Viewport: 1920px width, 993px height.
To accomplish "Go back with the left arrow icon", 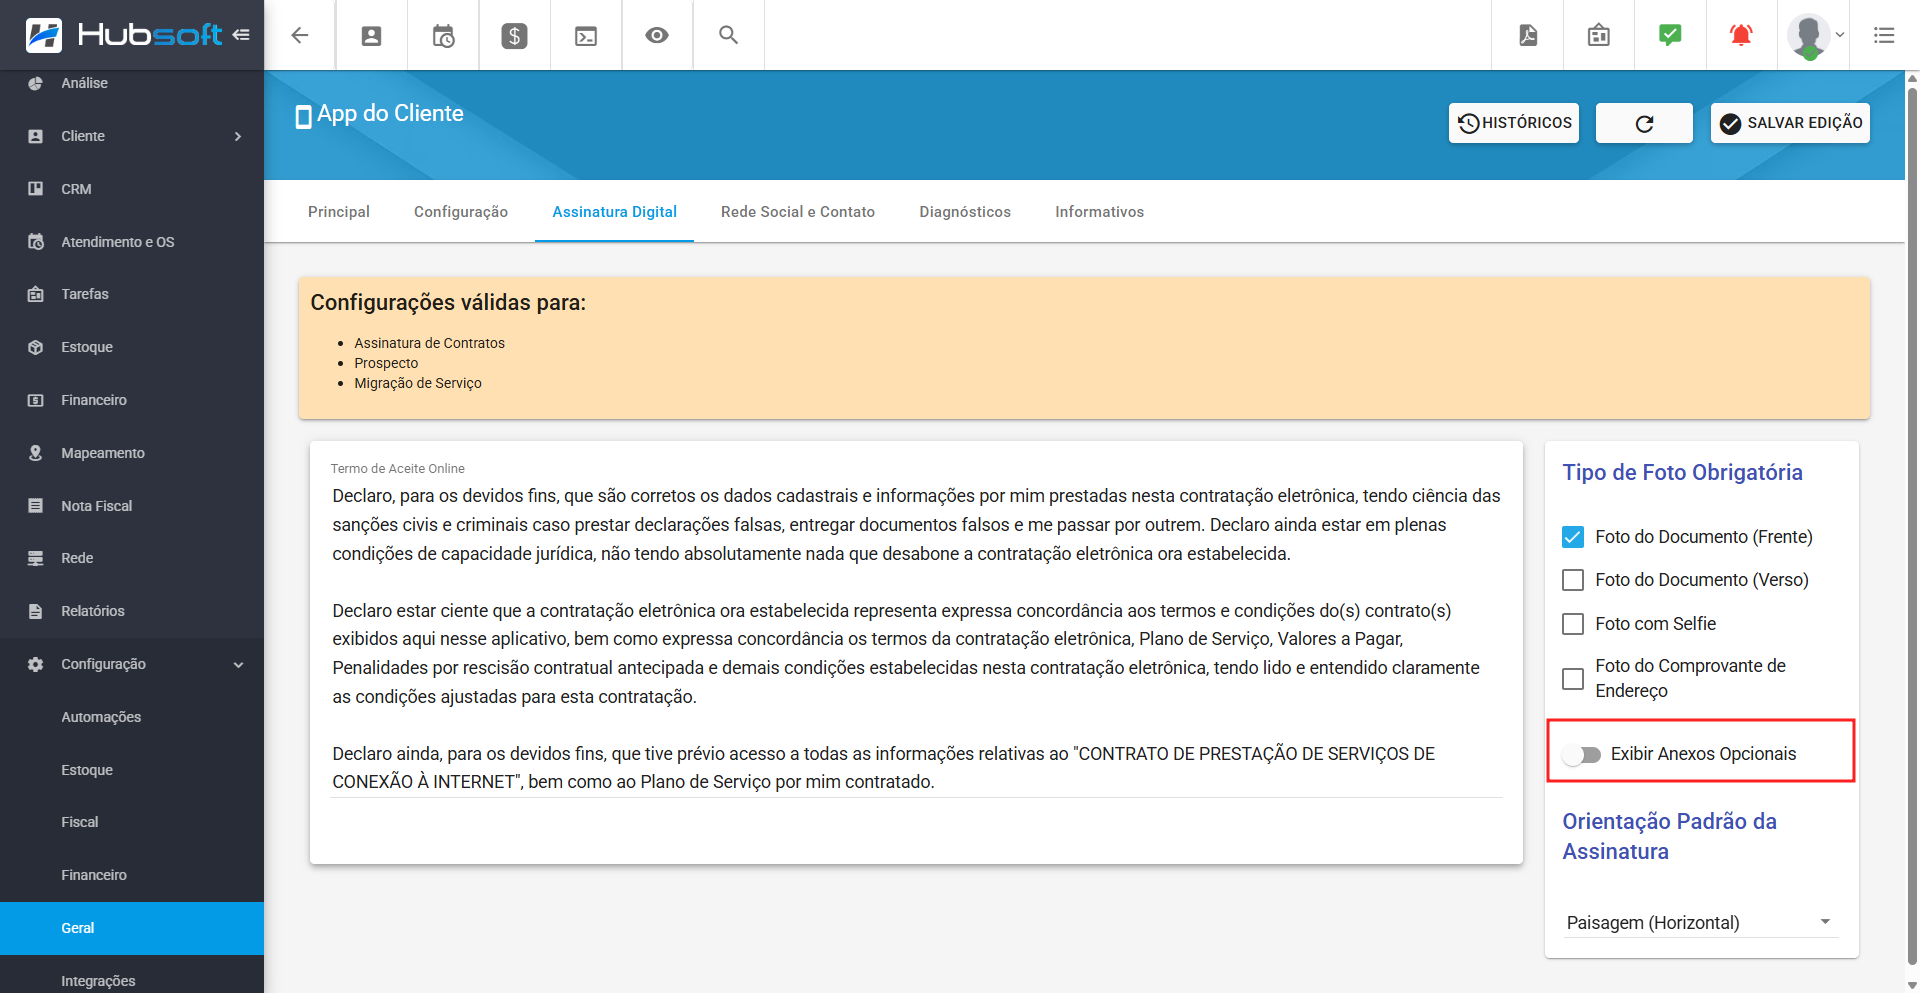I will (299, 35).
